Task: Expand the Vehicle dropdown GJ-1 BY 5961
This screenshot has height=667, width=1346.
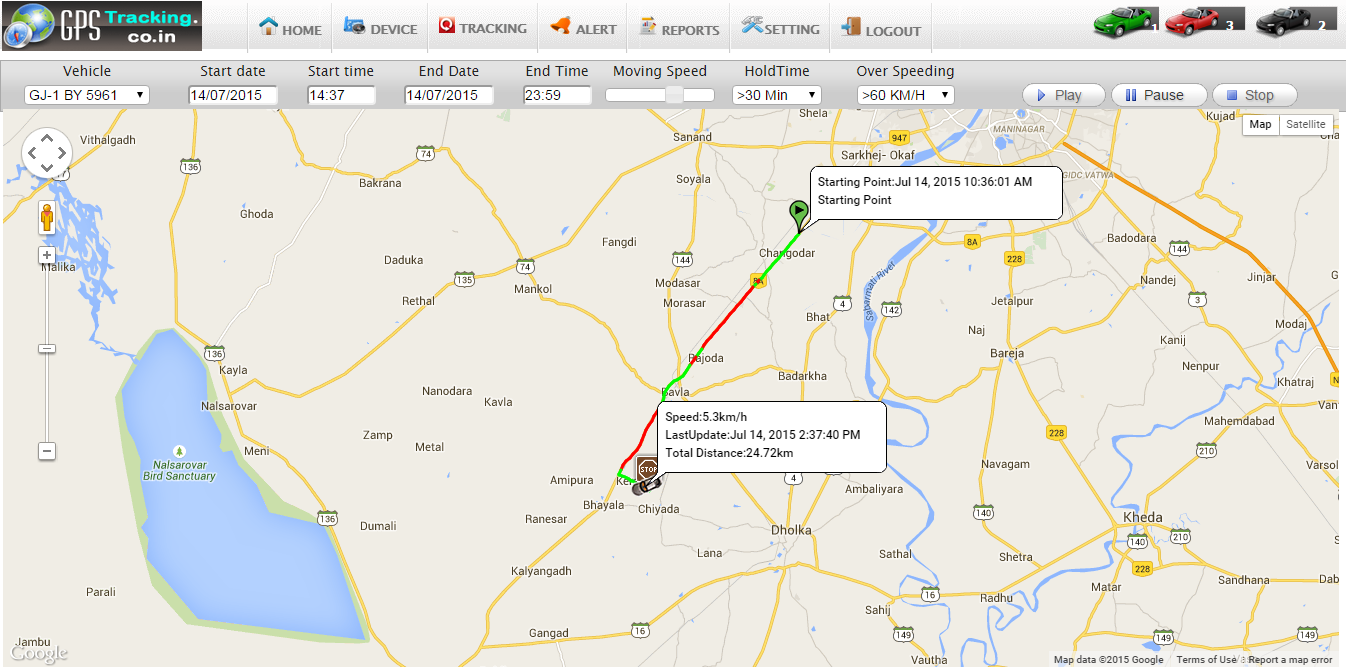Action: point(87,95)
